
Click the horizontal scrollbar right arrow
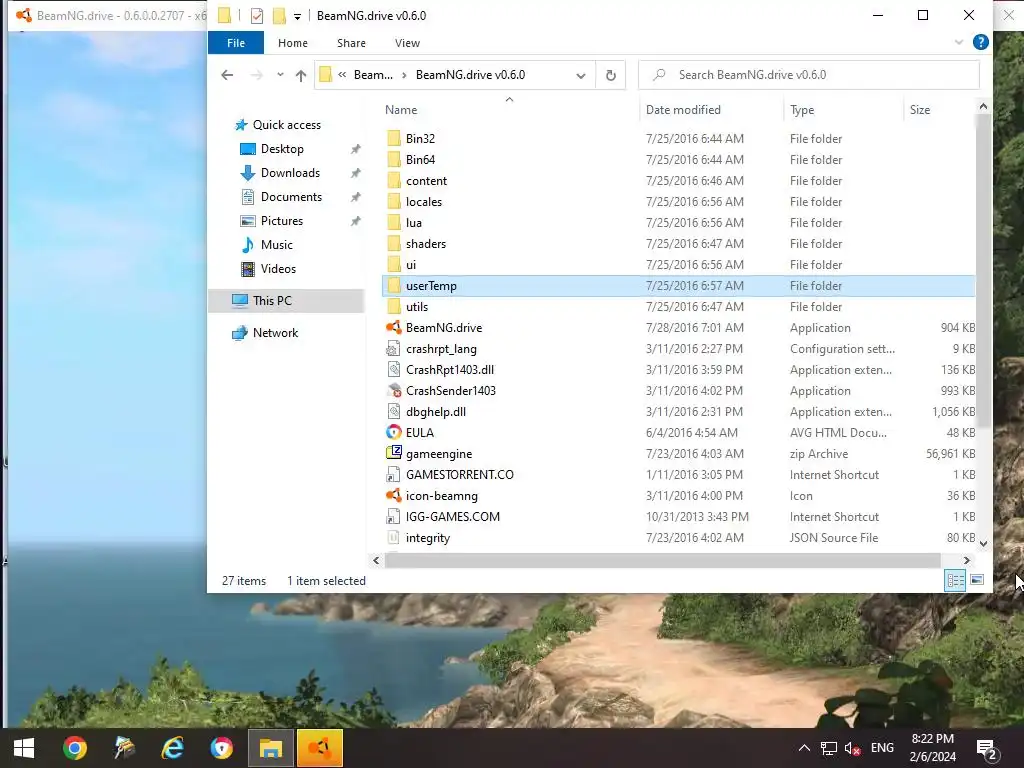click(967, 560)
